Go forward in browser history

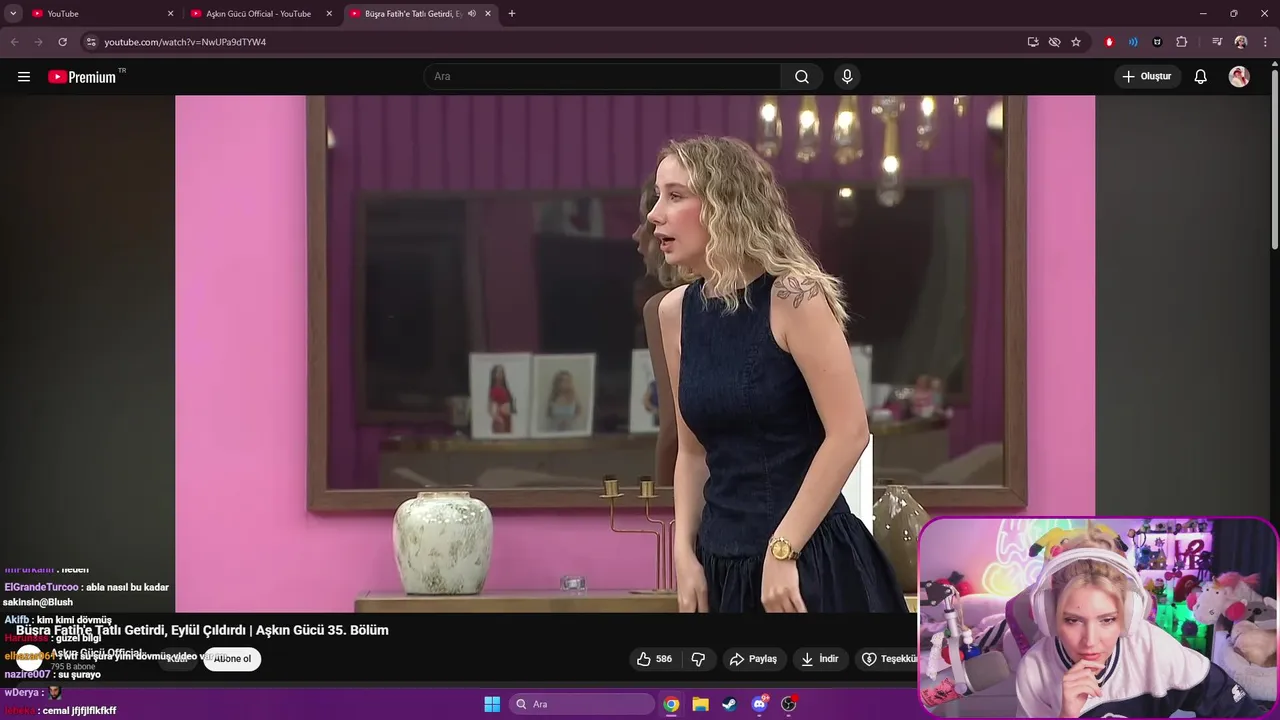(x=38, y=42)
